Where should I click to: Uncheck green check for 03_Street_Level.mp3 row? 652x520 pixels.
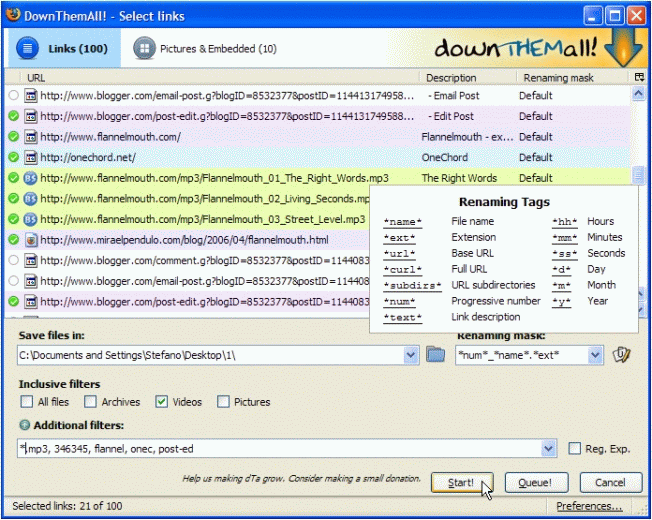[x=14, y=219]
